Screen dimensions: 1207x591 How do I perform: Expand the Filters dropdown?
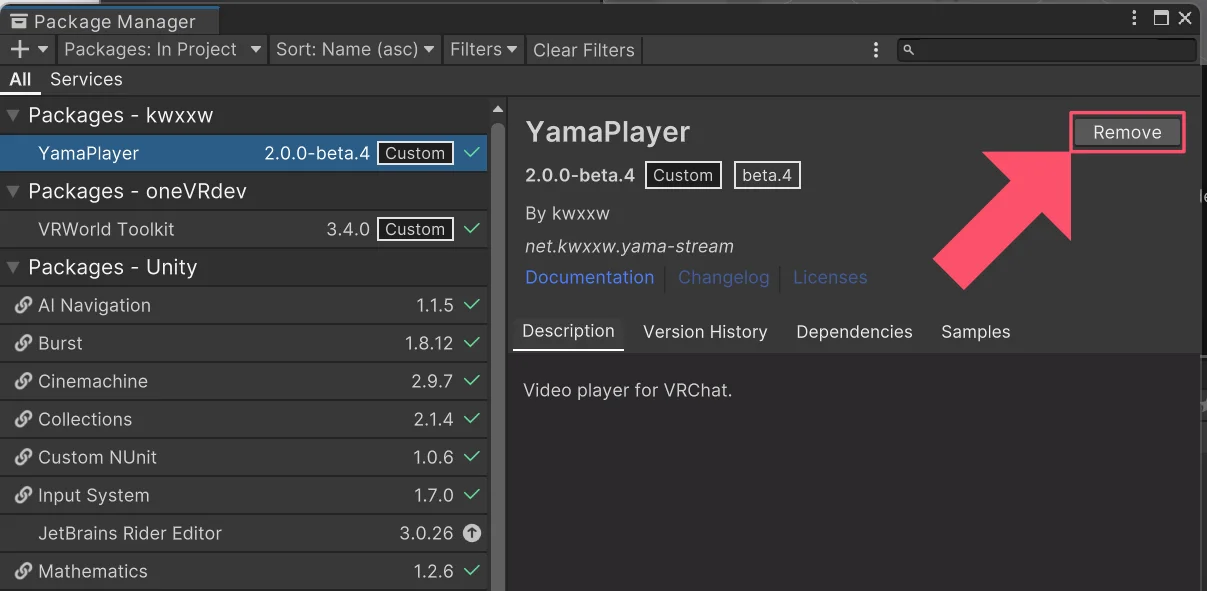pyautogui.click(x=483, y=49)
